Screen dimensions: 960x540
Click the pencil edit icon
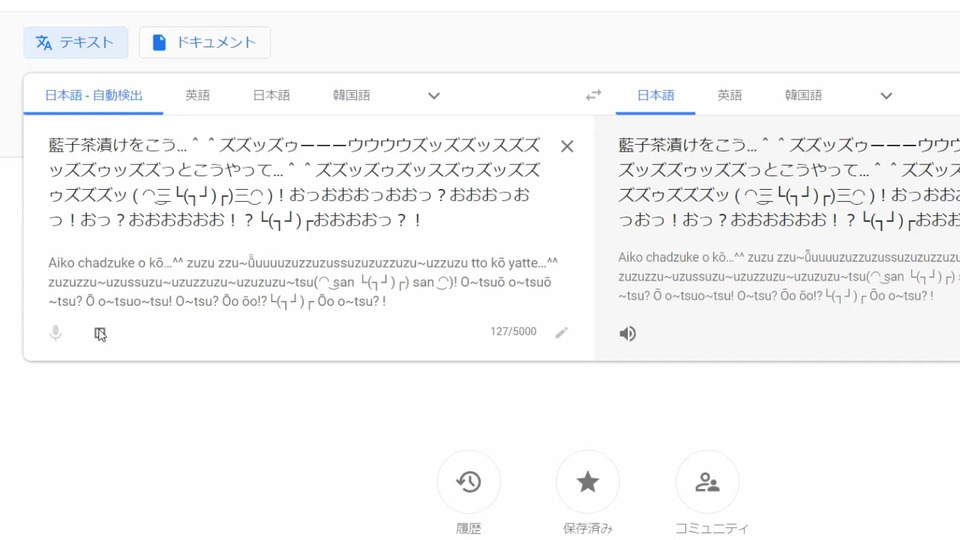click(x=561, y=332)
